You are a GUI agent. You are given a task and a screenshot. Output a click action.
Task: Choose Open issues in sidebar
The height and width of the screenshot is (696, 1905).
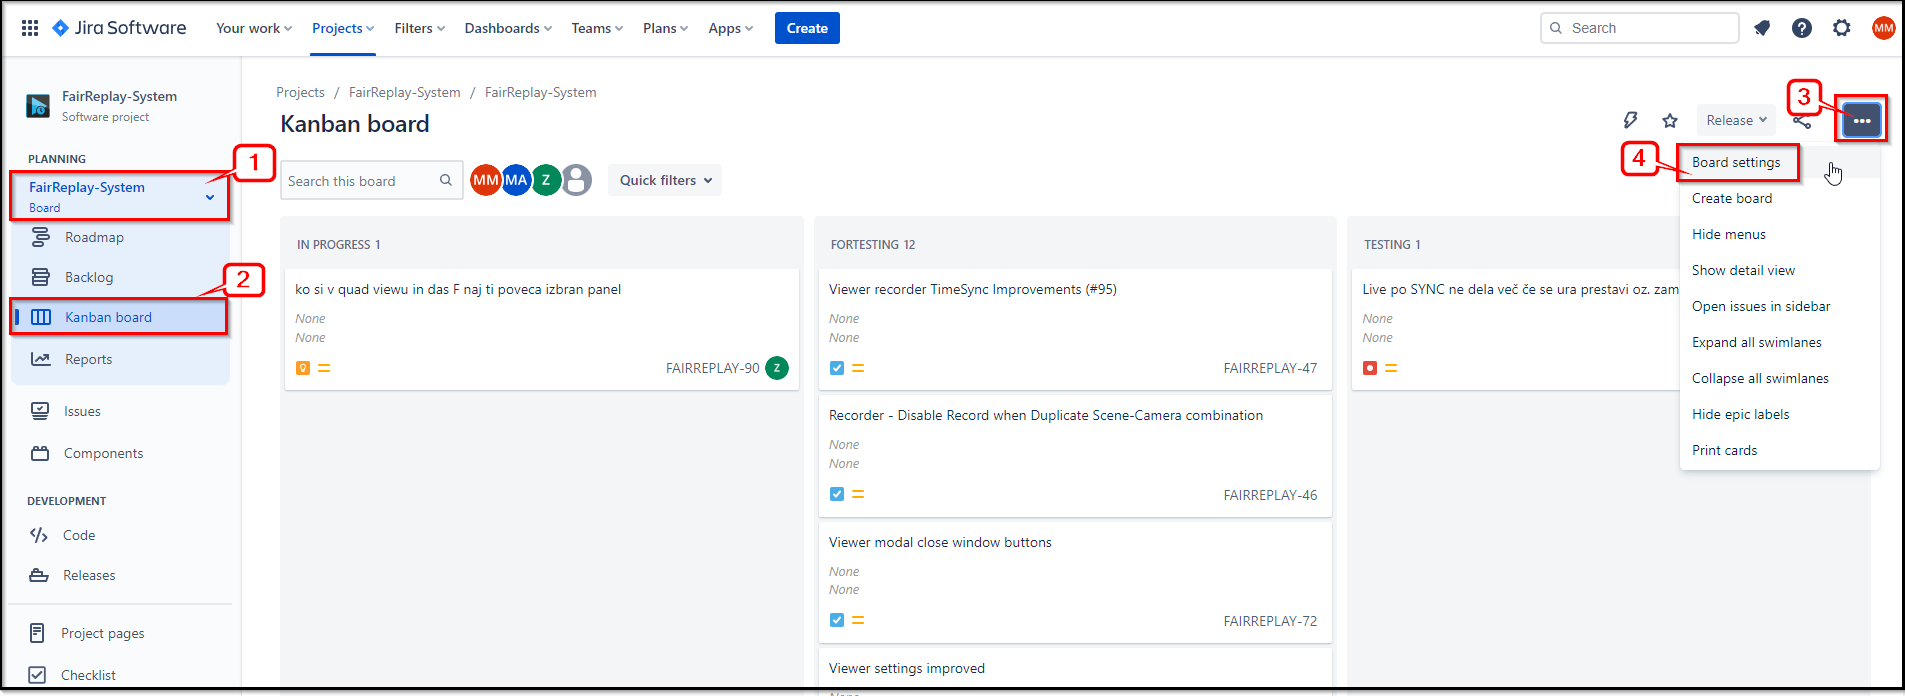pyautogui.click(x=1780, y=306)
